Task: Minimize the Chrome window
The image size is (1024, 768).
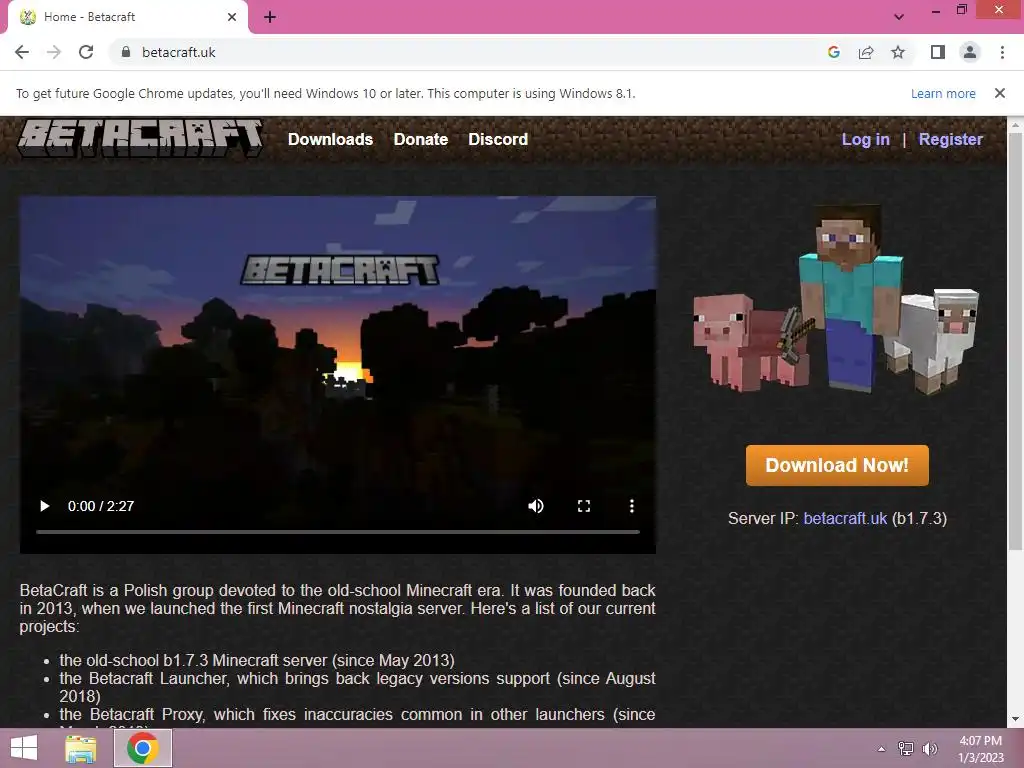Action: pyautogui.click(x=936, y=10)
